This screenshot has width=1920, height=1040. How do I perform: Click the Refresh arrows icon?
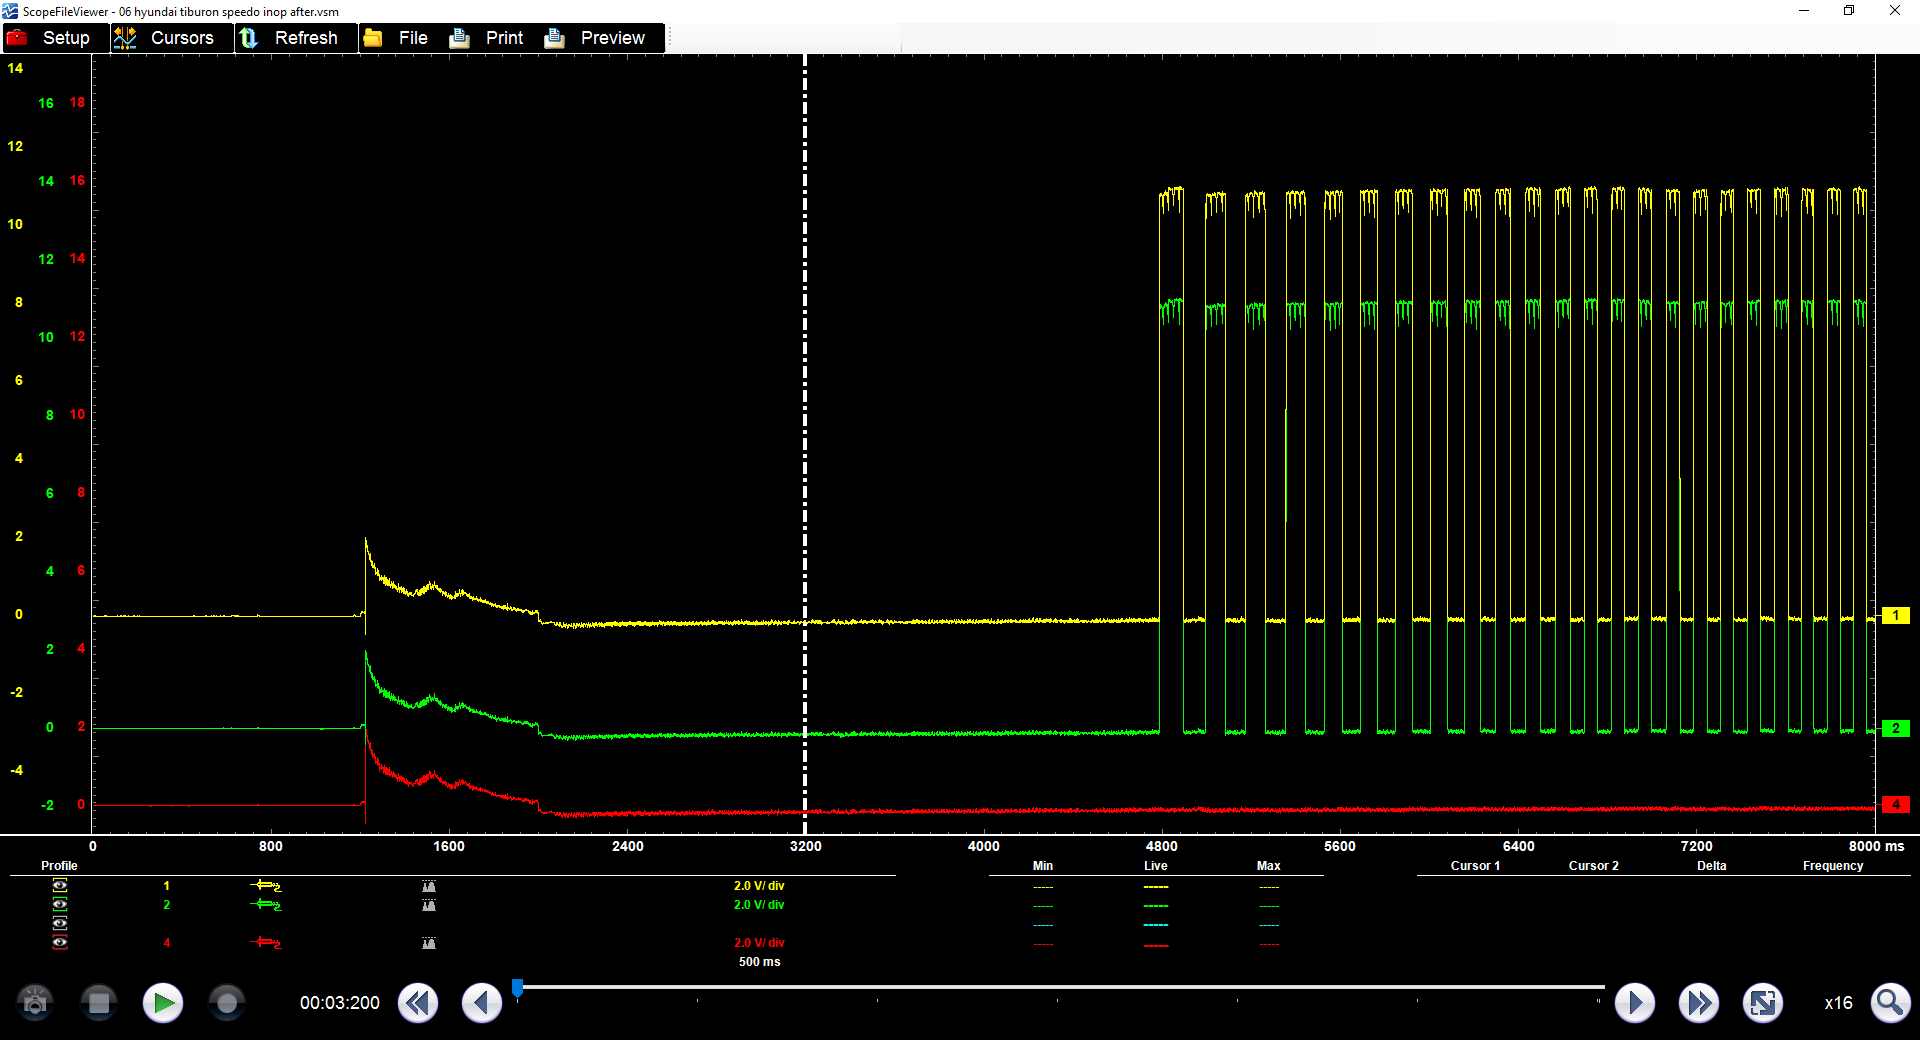pos(249,38)
